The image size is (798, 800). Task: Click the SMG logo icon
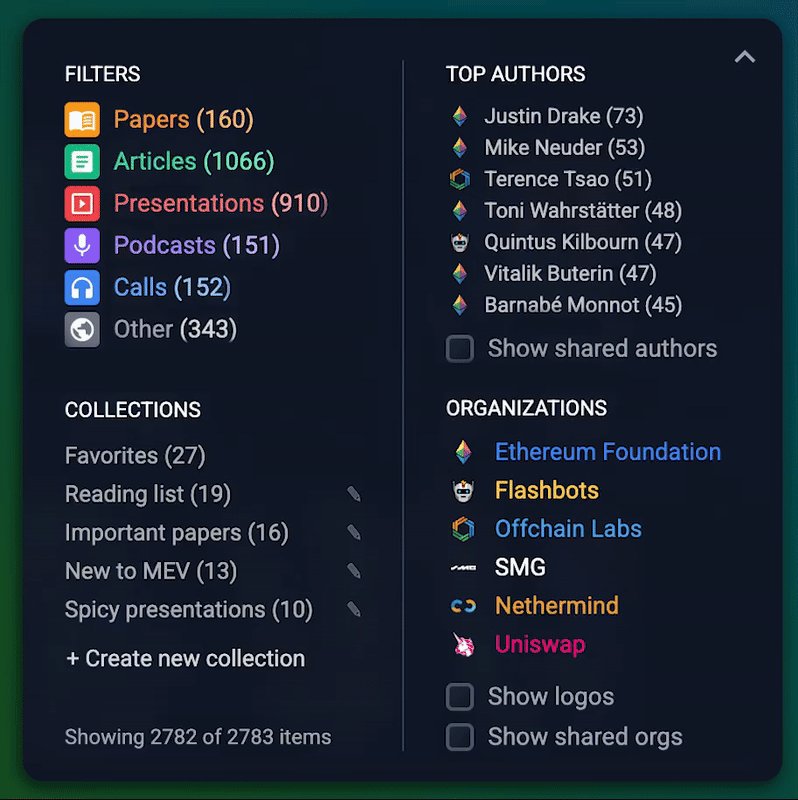pos(463,567)
